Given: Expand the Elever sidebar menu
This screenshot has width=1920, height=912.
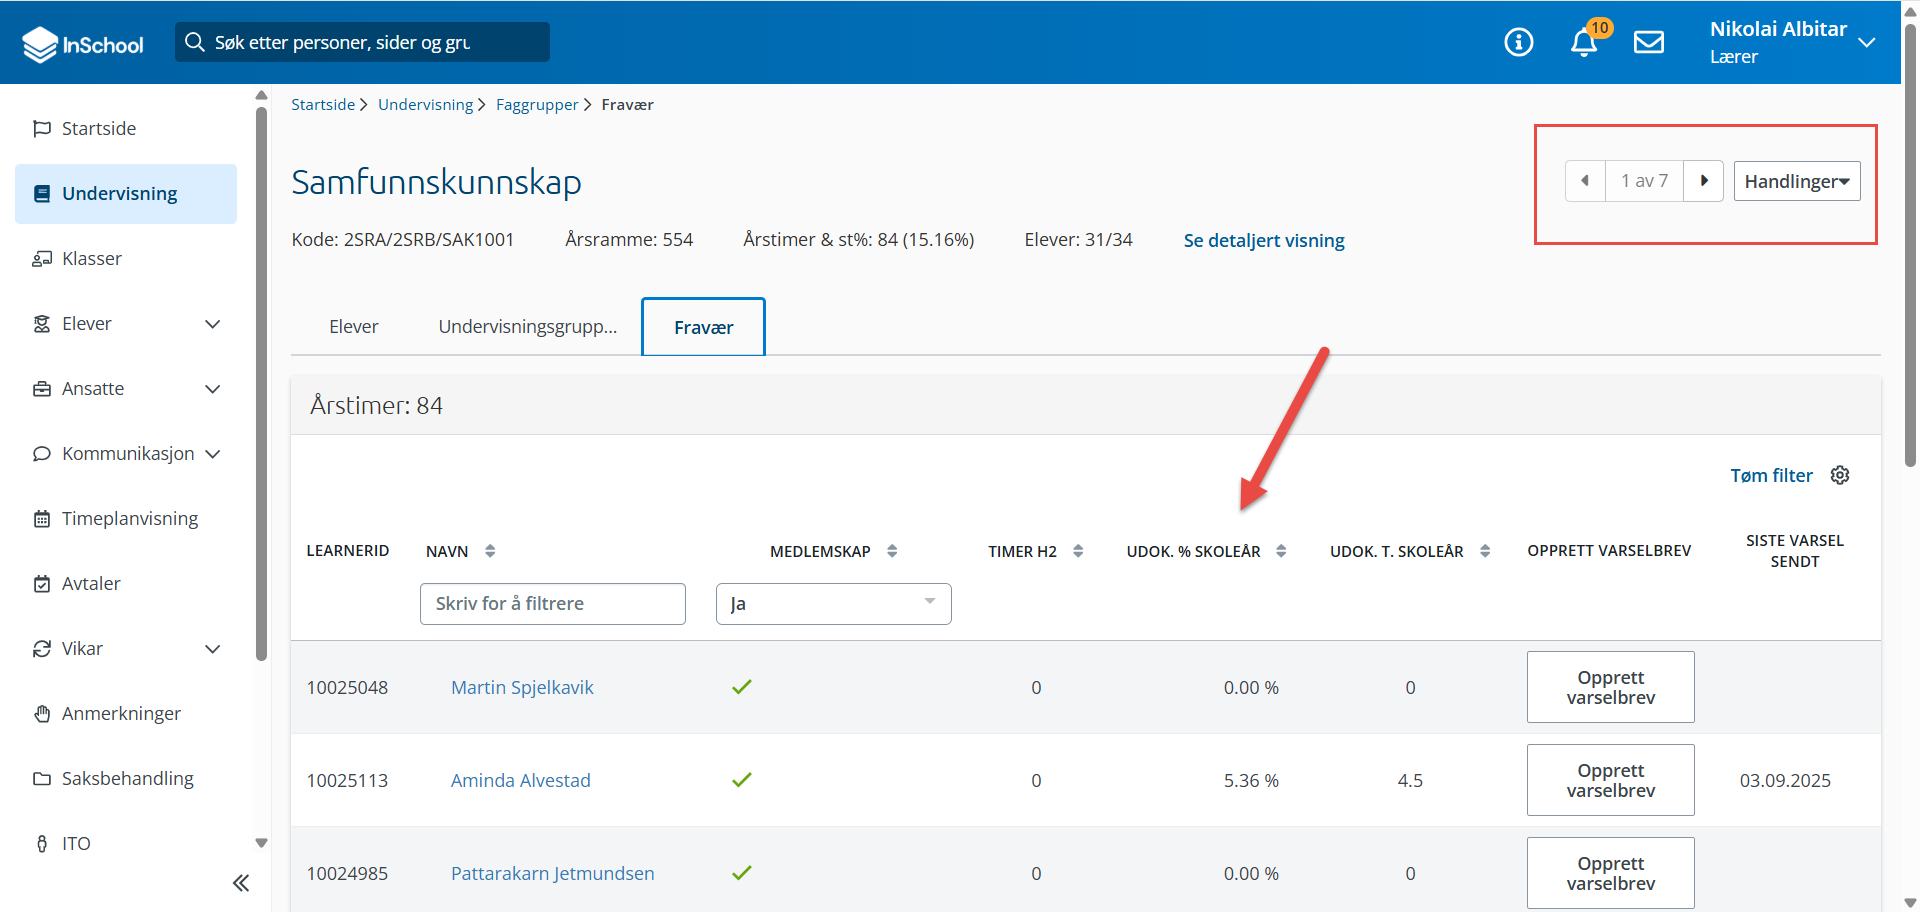Looking at the screenshot, I should (212, 323).
